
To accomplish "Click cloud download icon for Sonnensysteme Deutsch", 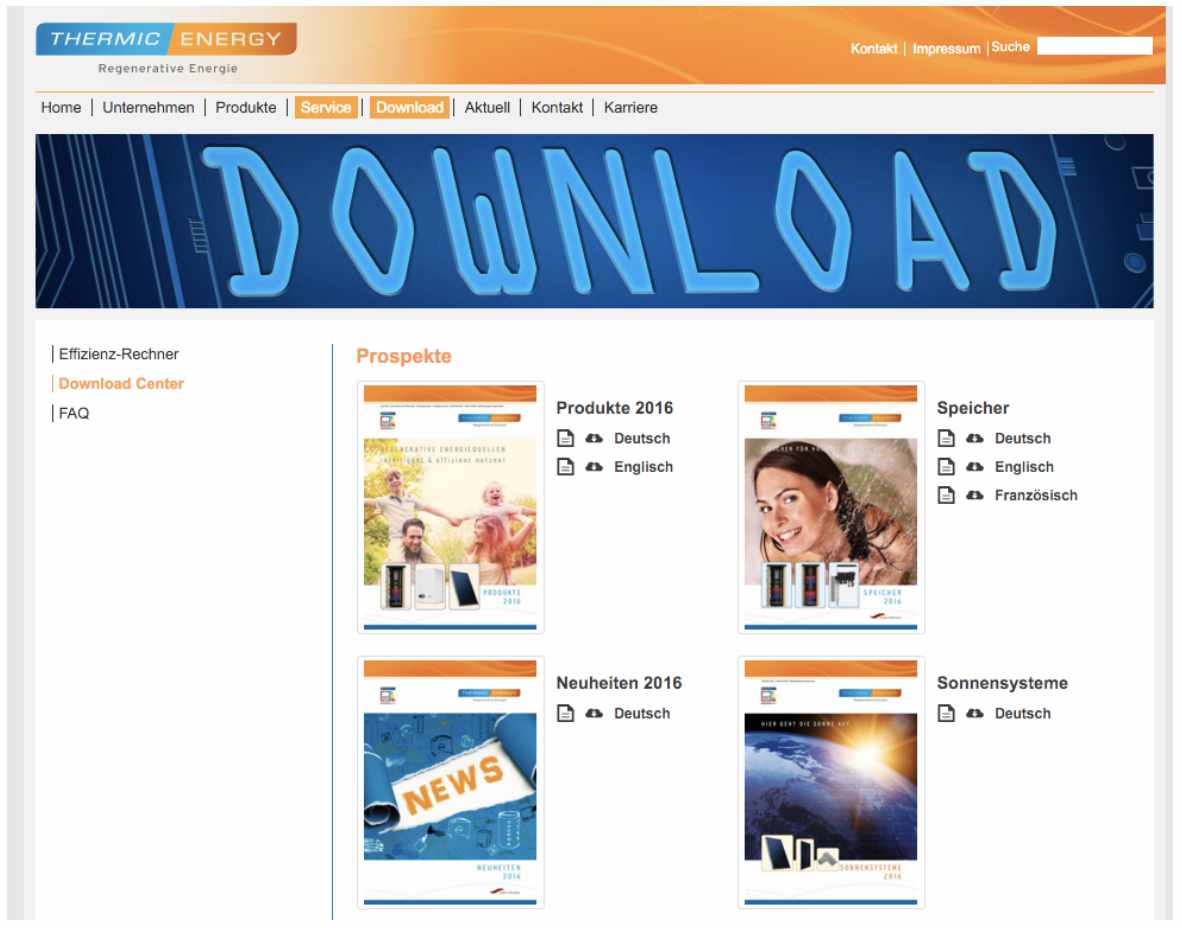I will click(x=975, y=714).
